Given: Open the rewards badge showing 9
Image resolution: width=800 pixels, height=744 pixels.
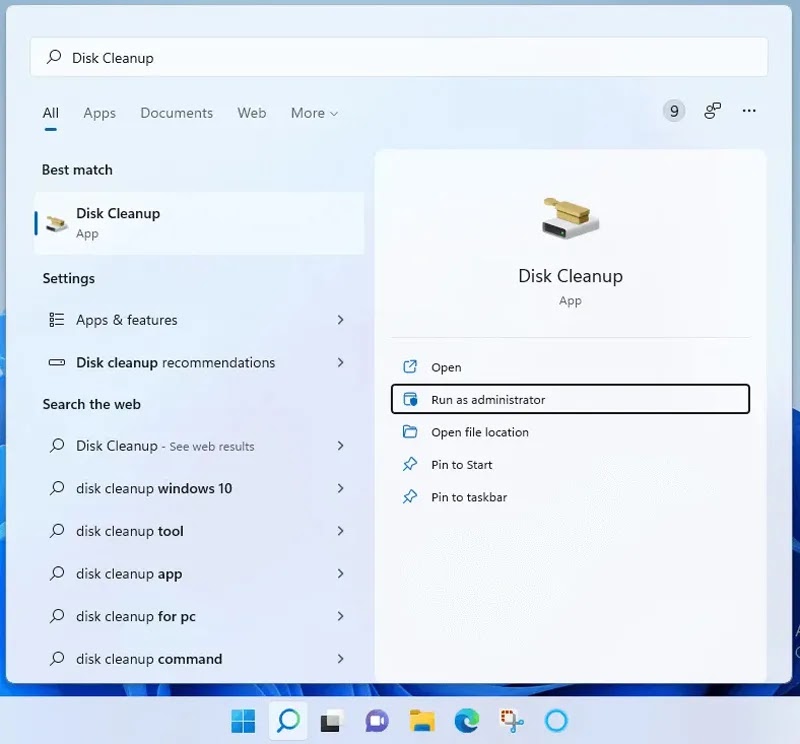Looking at the screenshot, I should click(x=674, y=111).
